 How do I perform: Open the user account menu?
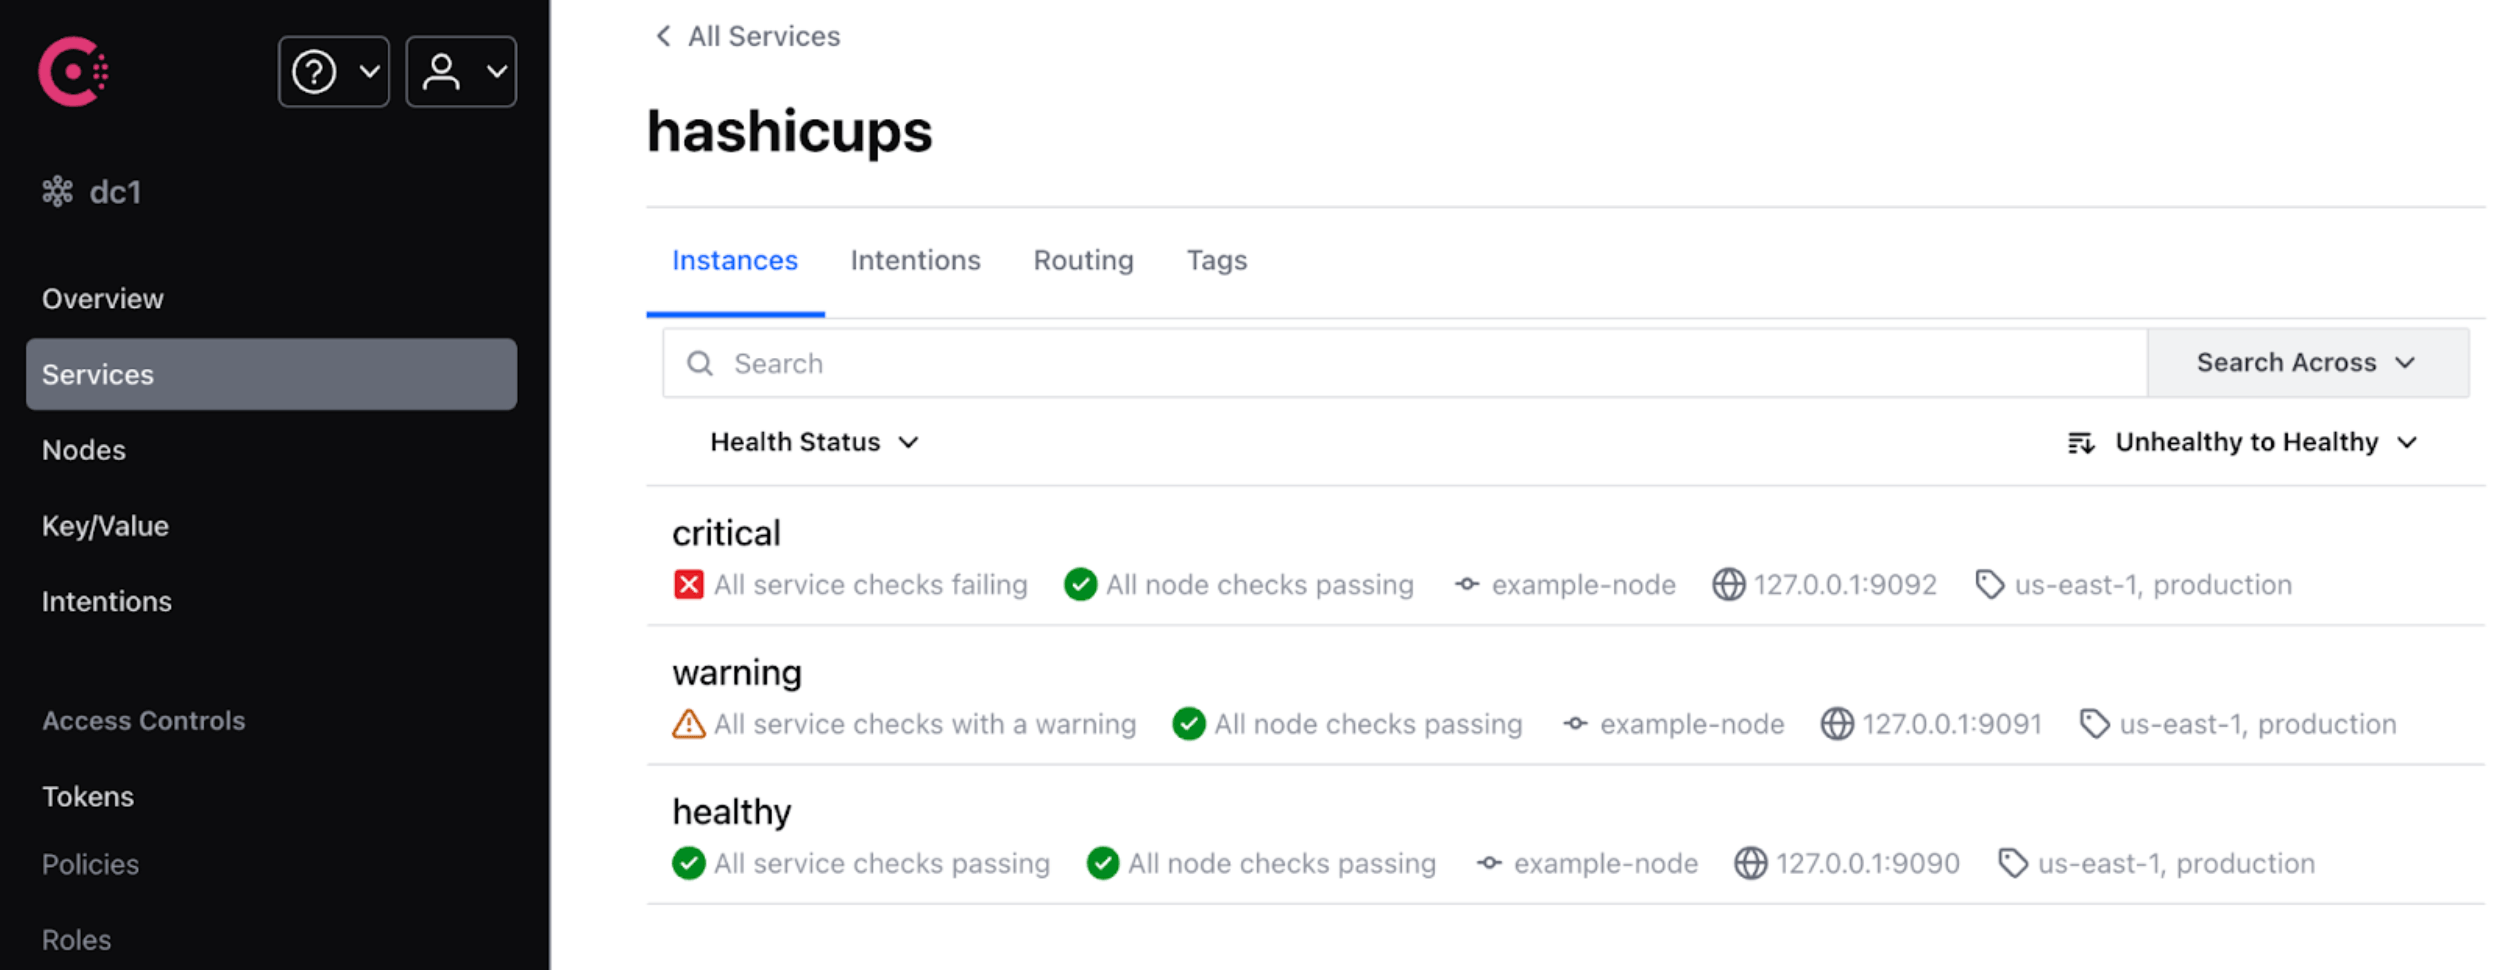tap(461, 72)
